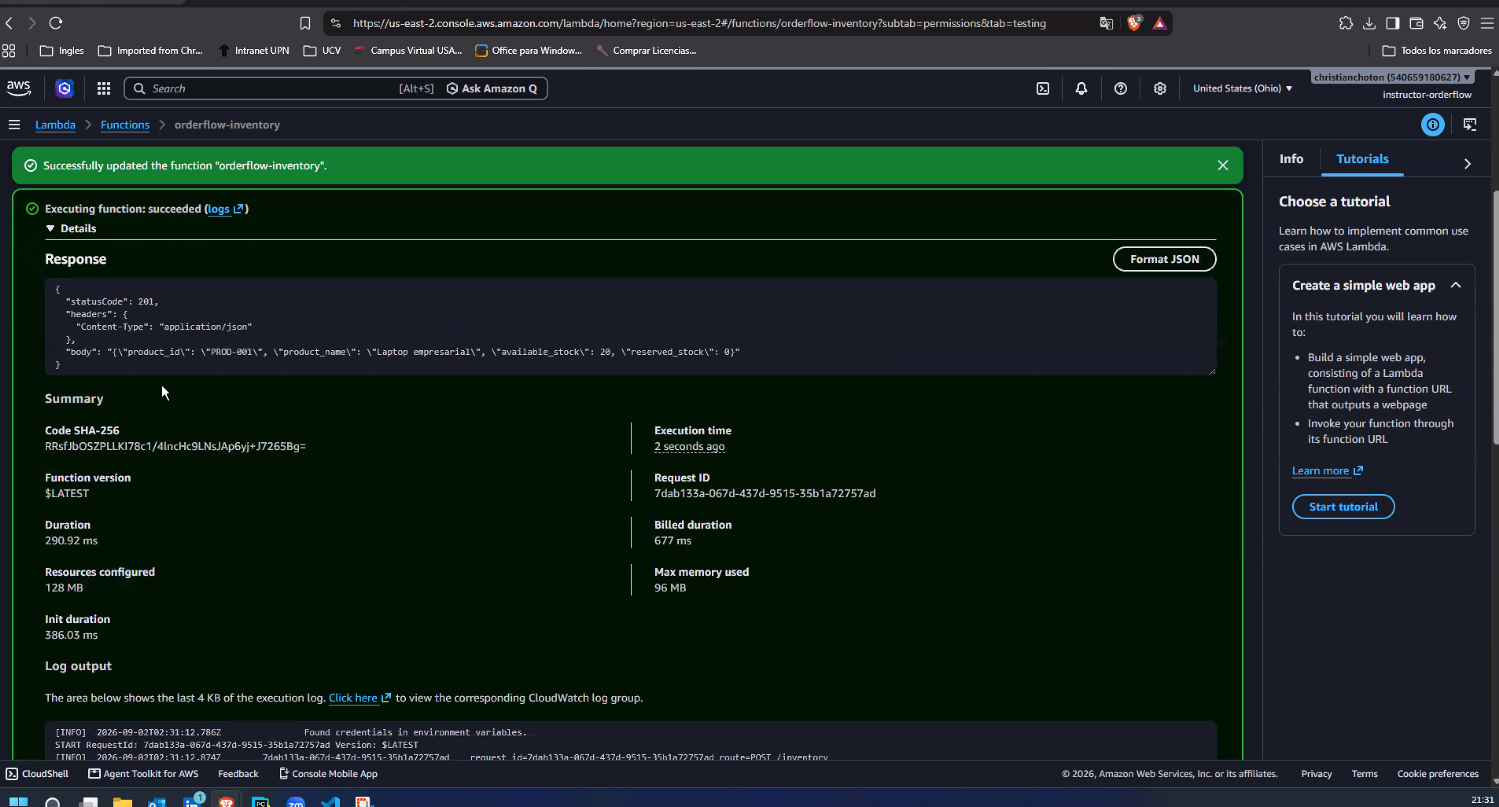
Task: Click the Format JSON button
Action: click(1164, 259)
